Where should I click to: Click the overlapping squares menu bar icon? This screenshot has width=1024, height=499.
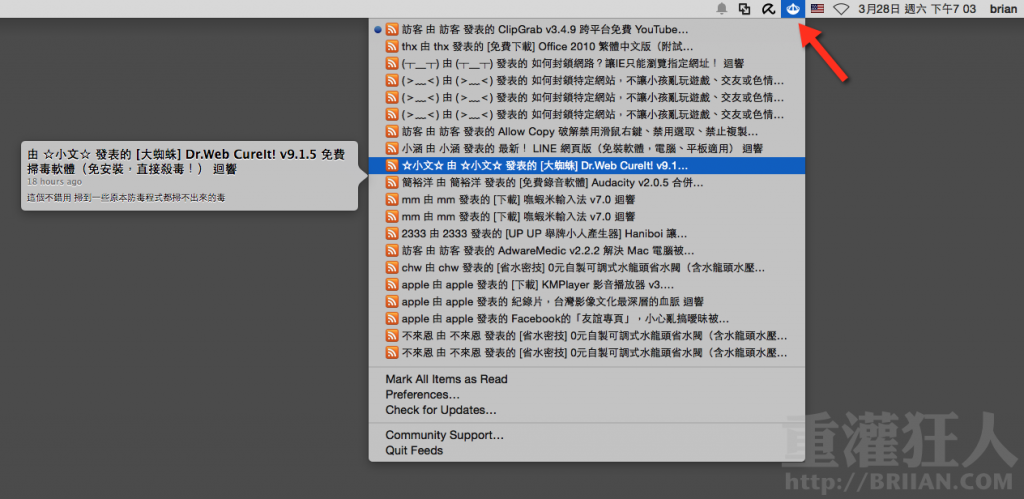pyautogui.click(x=744, y=8)
